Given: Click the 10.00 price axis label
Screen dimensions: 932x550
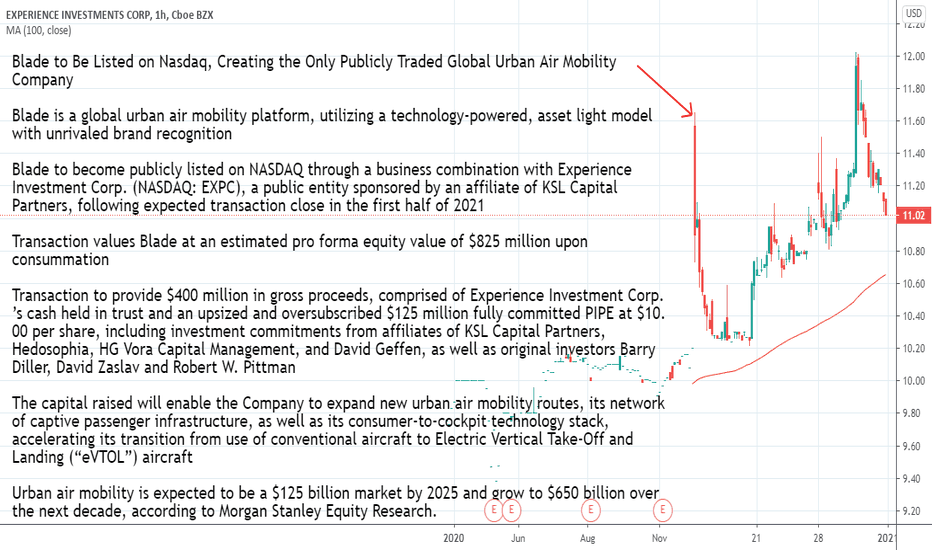Looking at the screenshot, I should [914, 381].
